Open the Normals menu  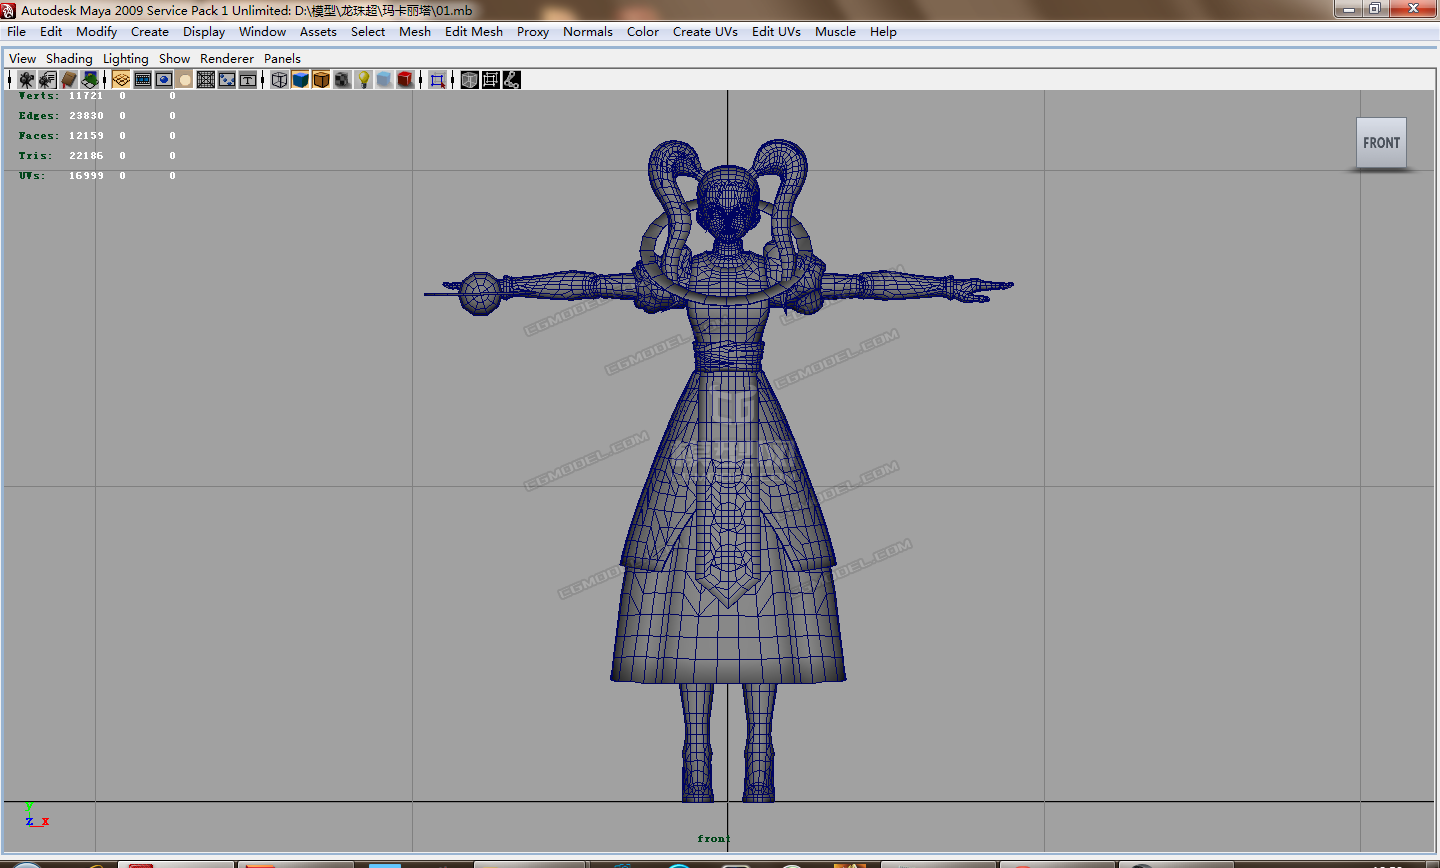click(588, 32)
